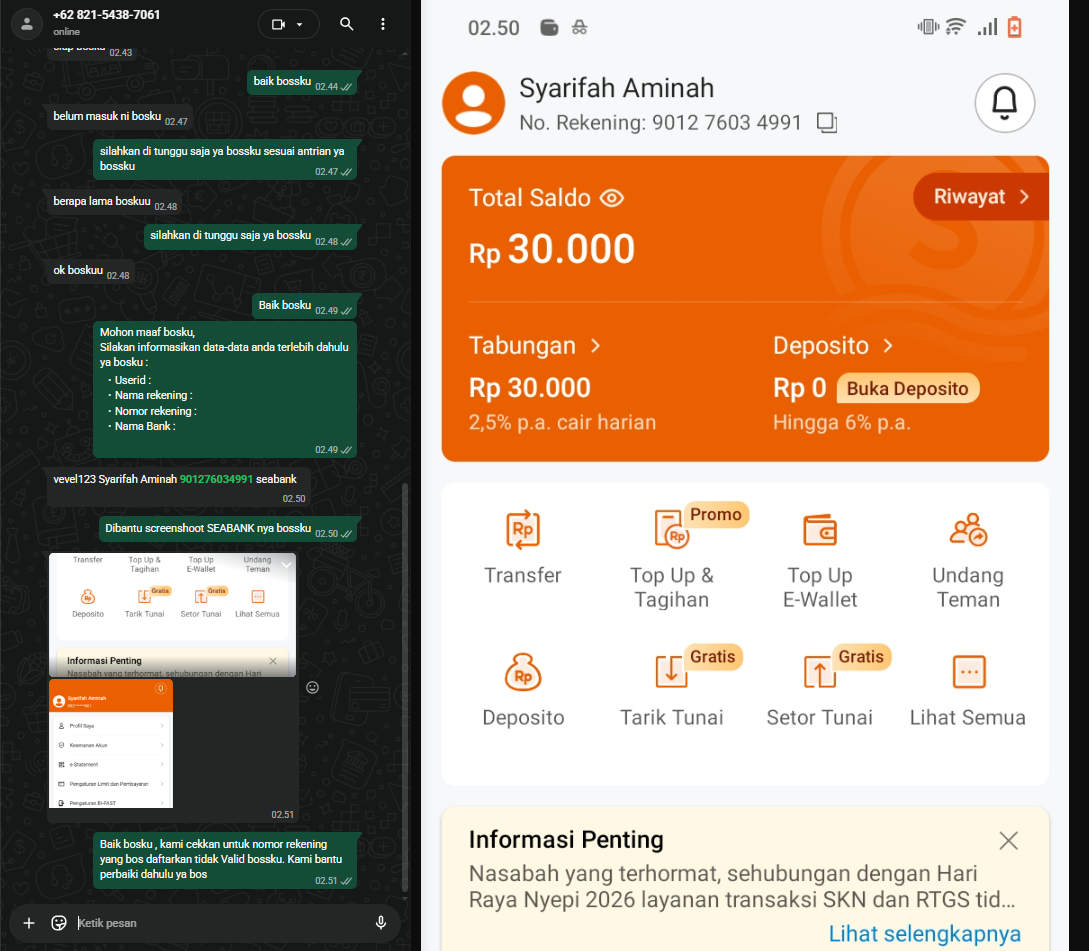Open Setor Tunai icon
Screen dimensions: 1089x951
point(820,672)
